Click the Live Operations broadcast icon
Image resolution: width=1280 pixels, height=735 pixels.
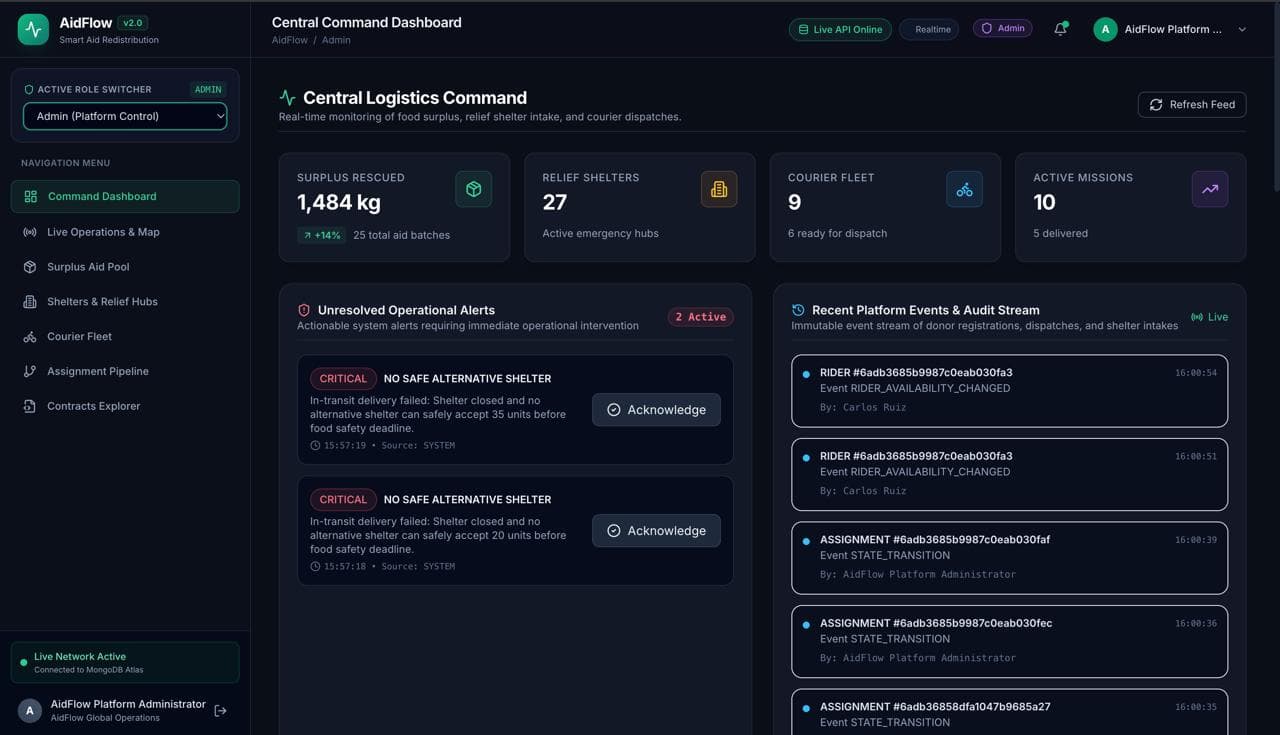click(x=30, y=232)
